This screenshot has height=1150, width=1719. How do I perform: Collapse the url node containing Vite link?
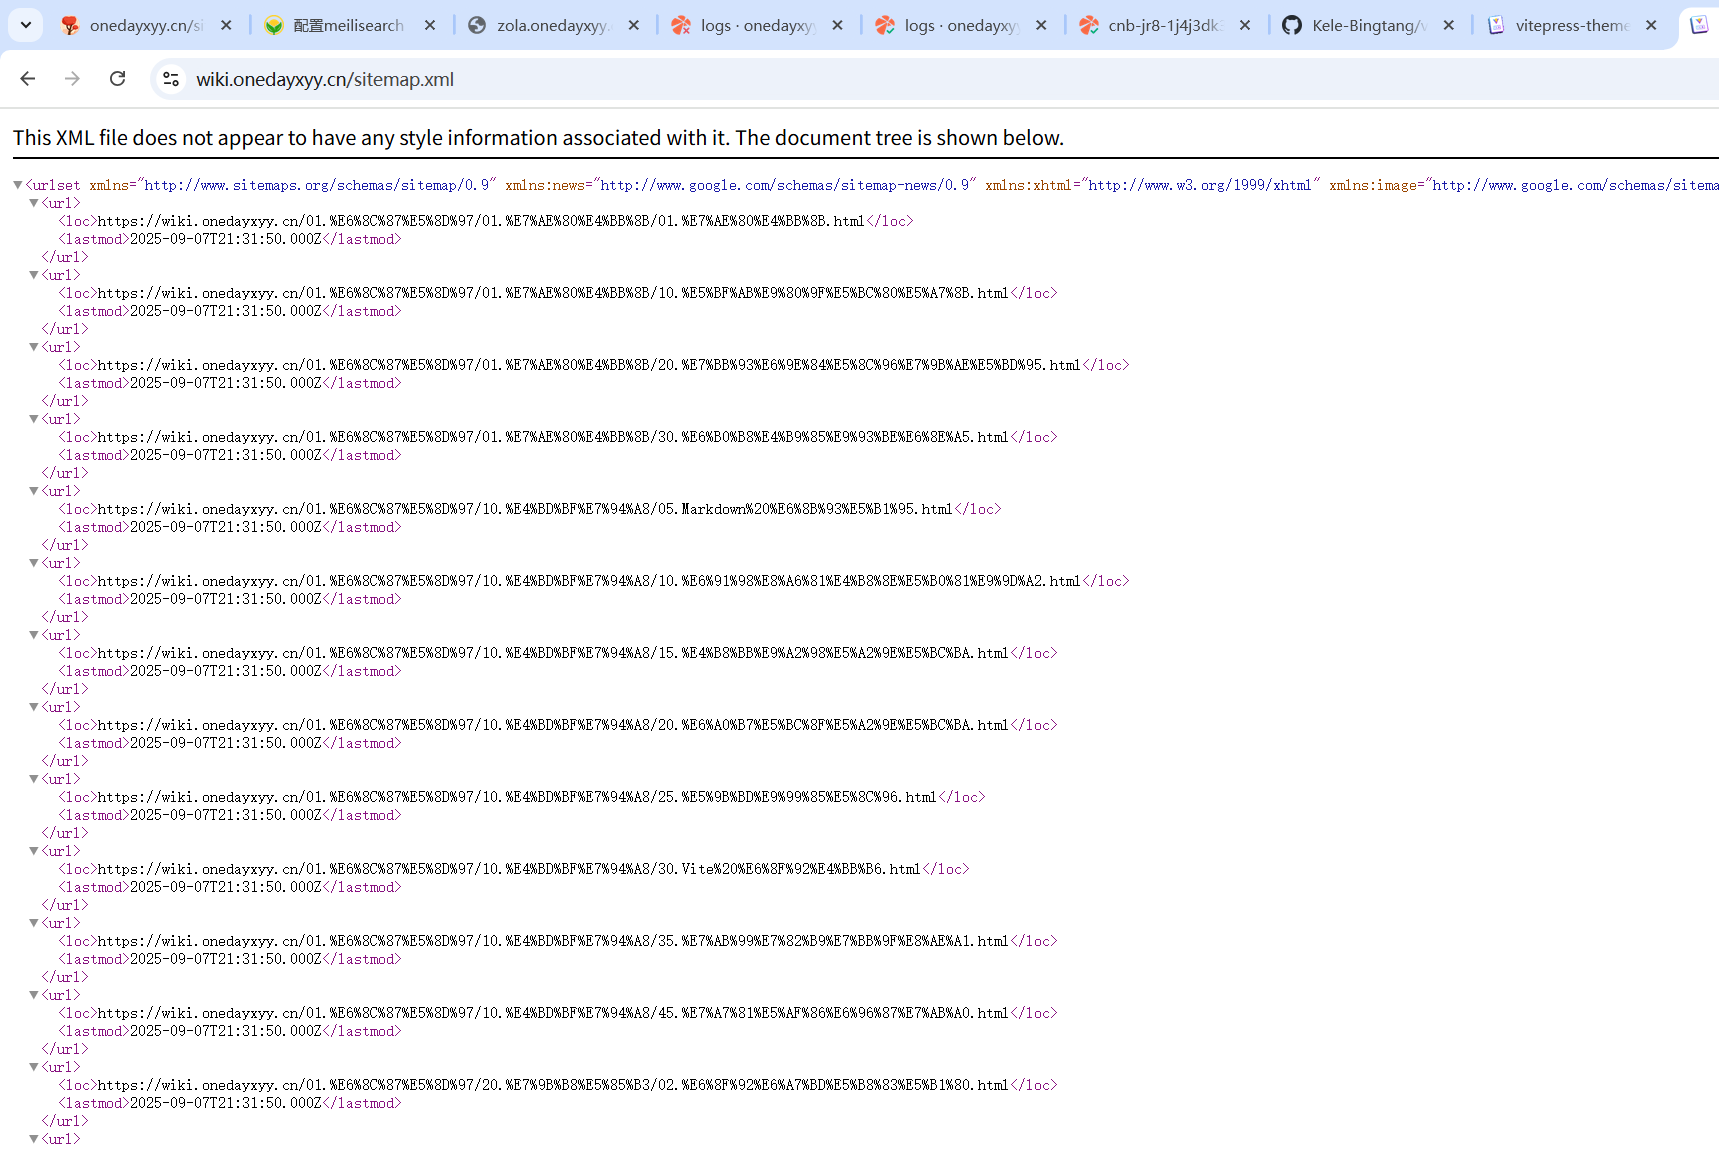pos(34,851)
